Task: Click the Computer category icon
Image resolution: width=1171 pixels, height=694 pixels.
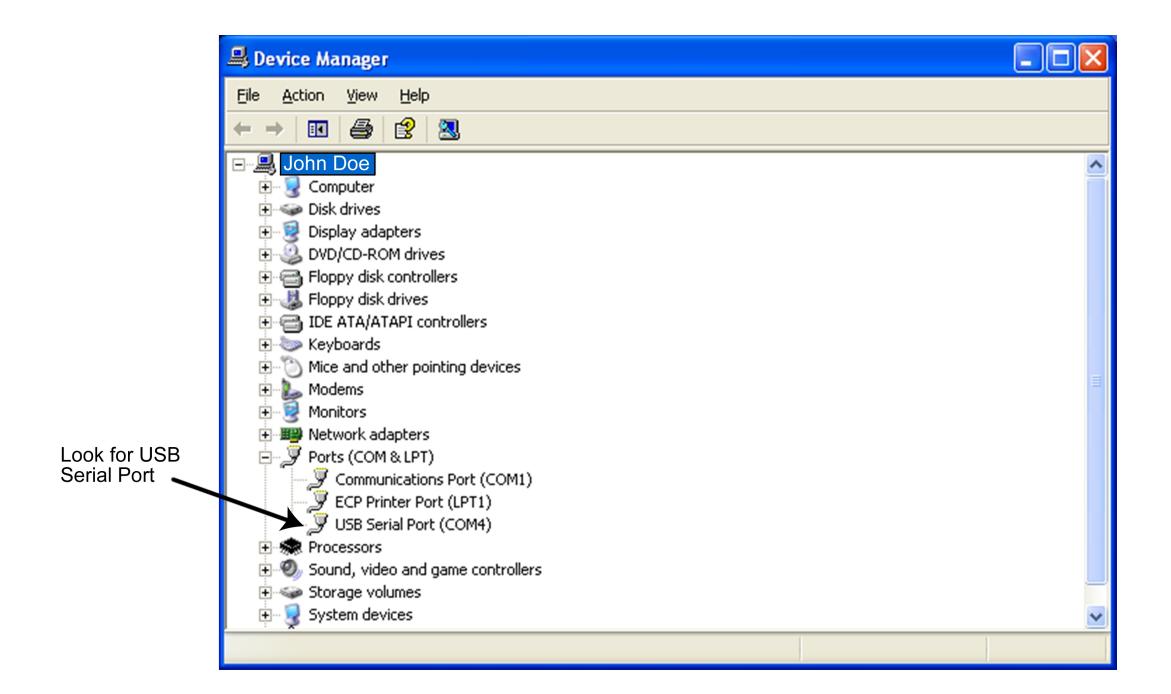Action: tap(292, 187)
